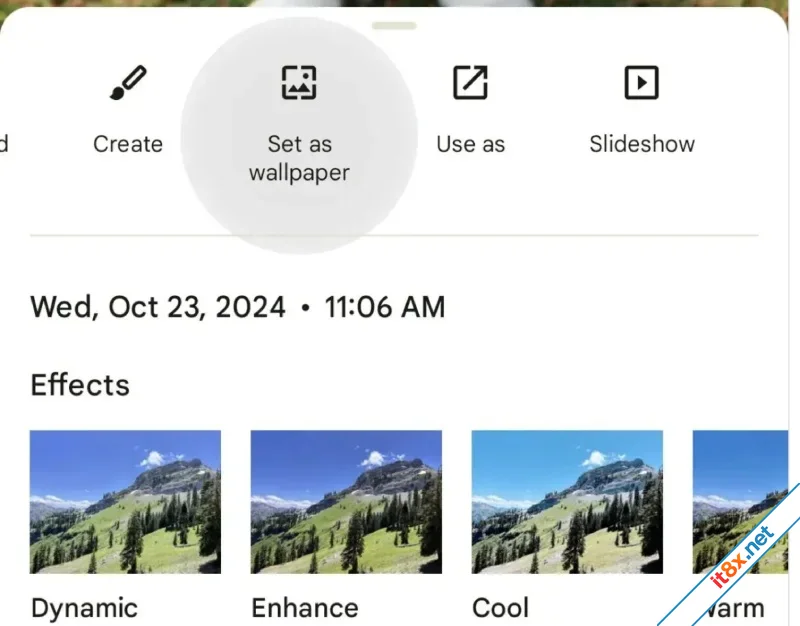Apply the Dynamic effect thumbnail
This screenshot has width=800, height=626.
coord(125,502)
